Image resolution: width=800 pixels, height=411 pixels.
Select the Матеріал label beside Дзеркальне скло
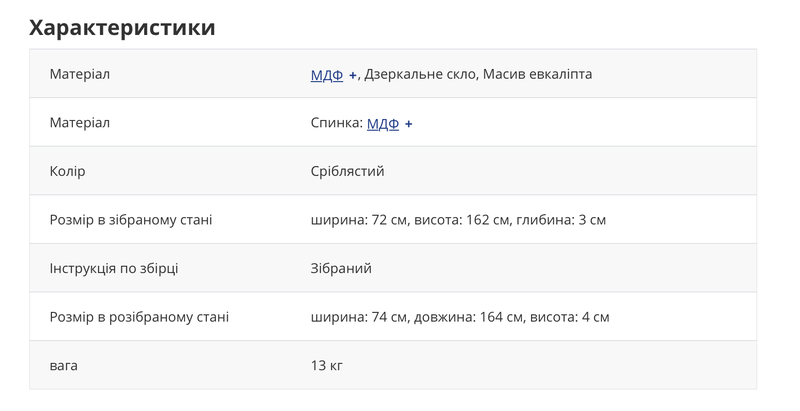[x=79, y=75]
